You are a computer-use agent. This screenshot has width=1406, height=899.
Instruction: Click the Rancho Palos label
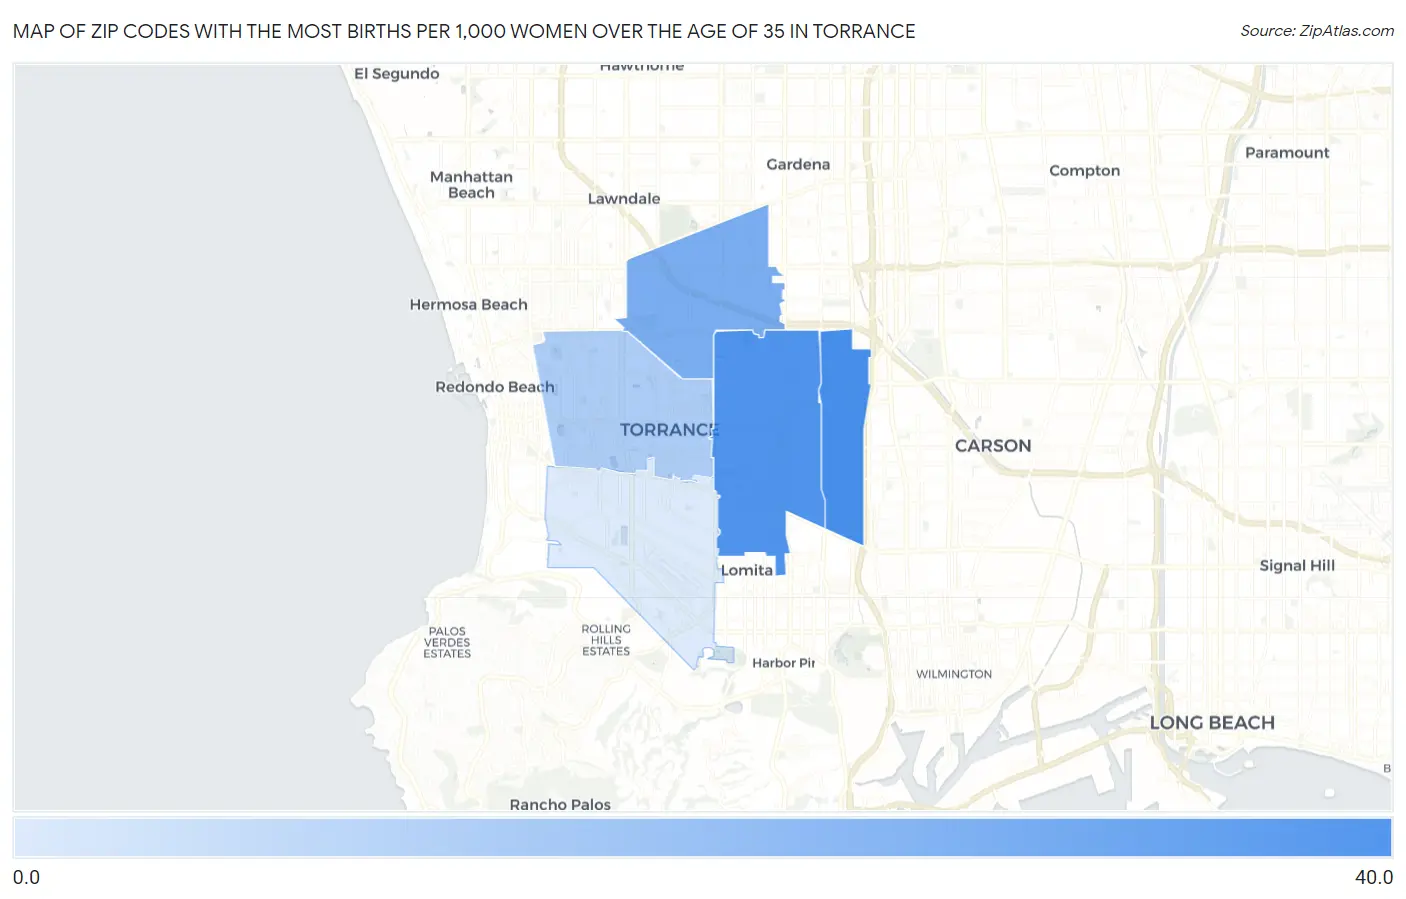(560, 804)
